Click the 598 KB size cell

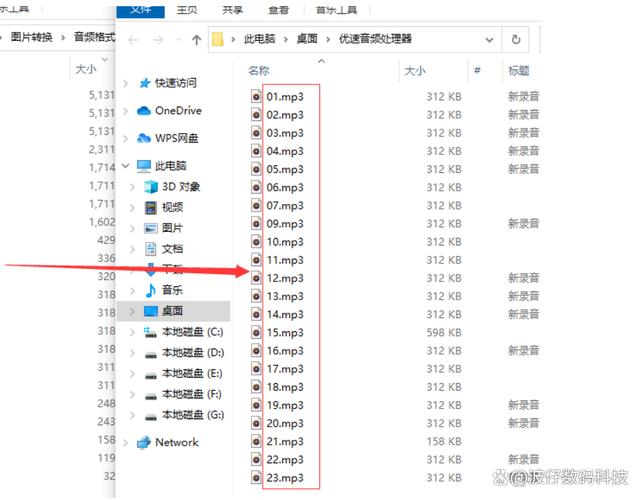pyautogui.click(x=444, y=332)
